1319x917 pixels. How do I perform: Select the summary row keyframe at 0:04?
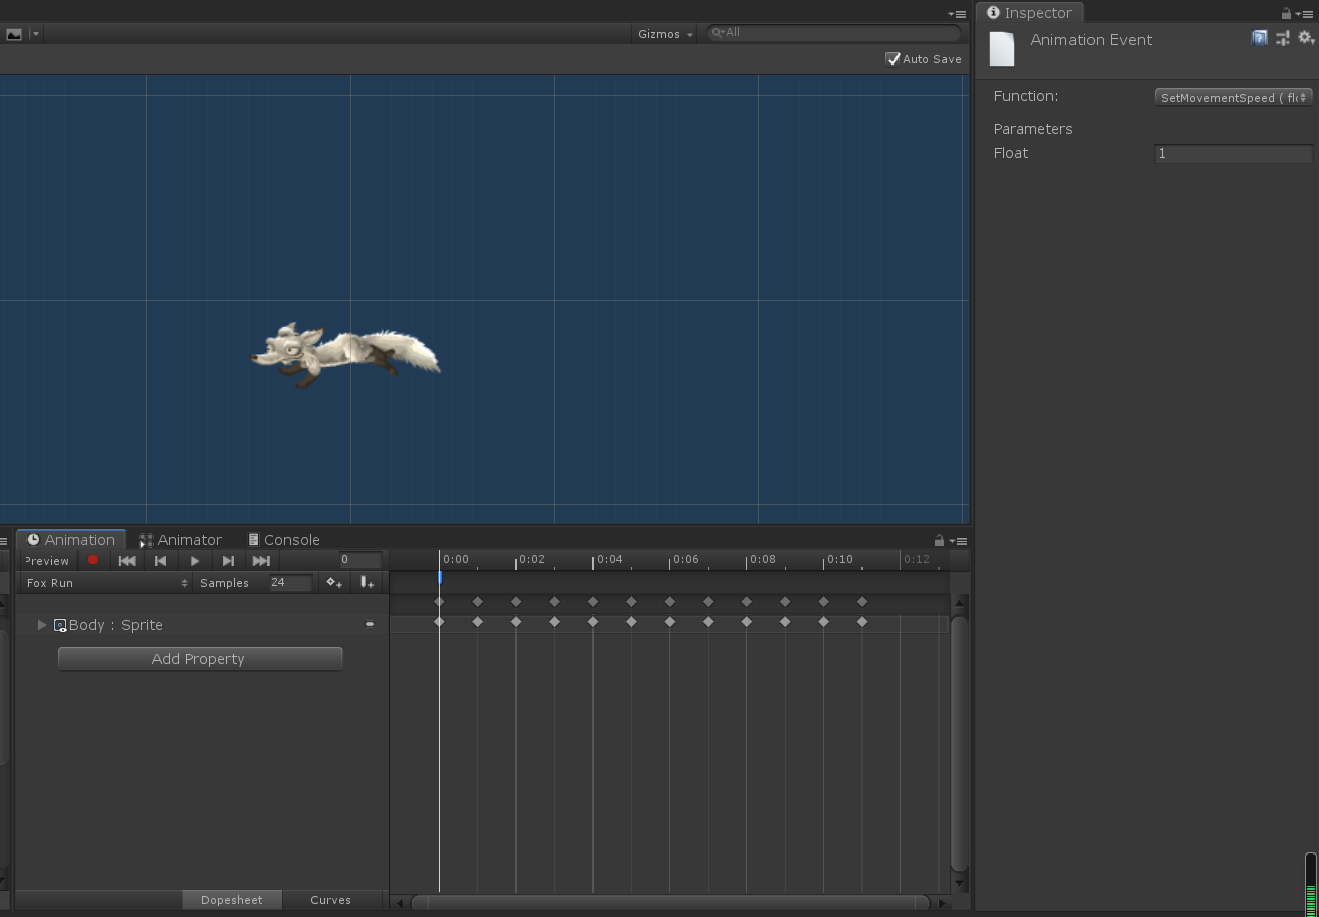coord(593,602)
